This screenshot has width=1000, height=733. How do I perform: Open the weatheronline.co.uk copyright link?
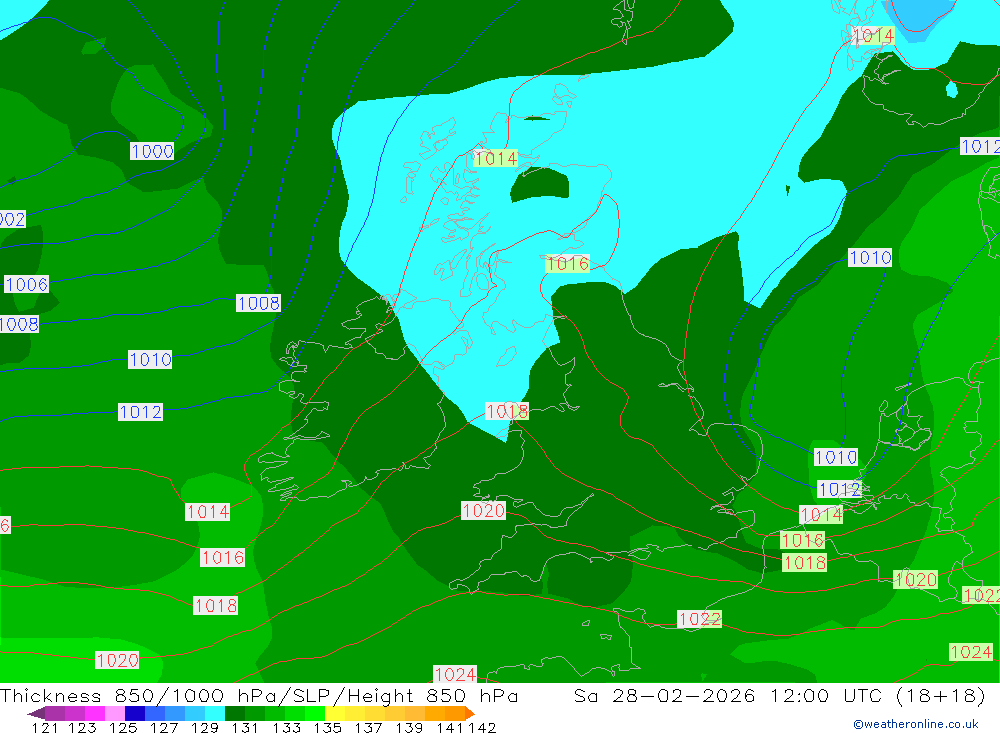(916, 724)
